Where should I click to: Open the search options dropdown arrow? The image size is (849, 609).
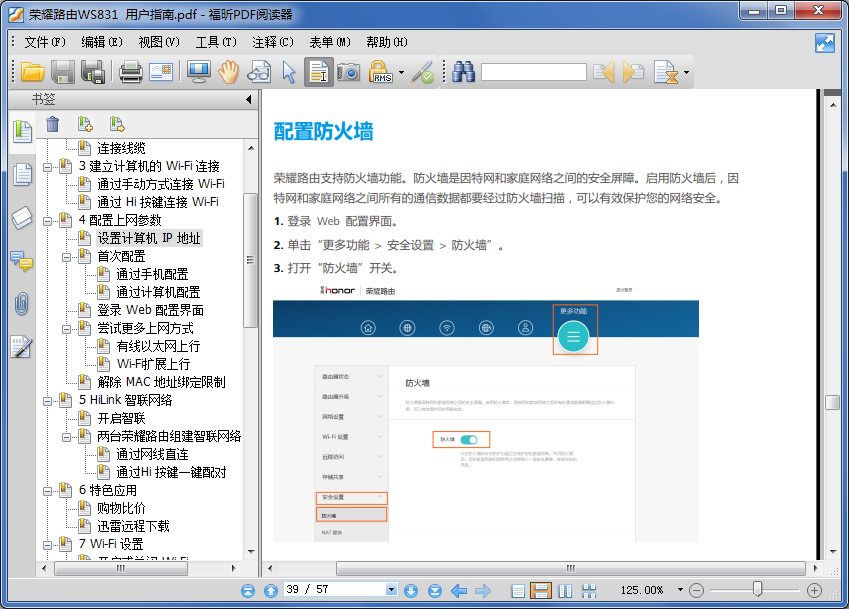click(x=687, y=72)
